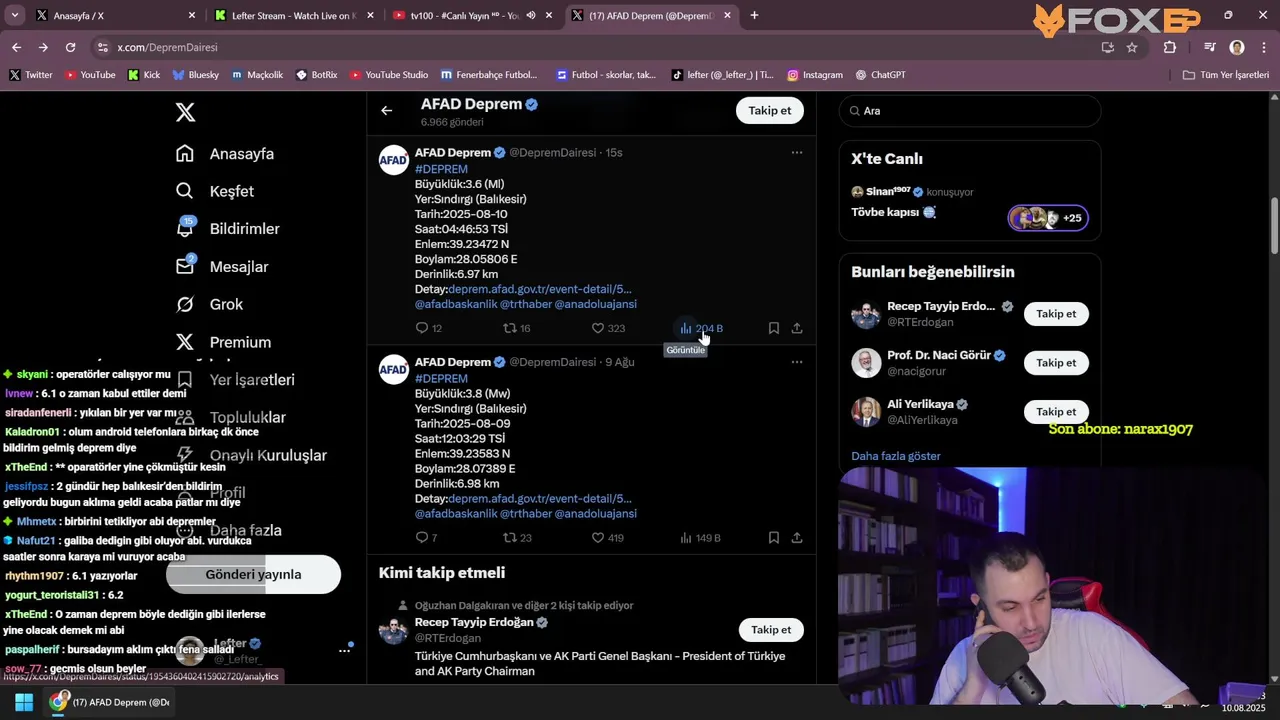Reload the page
This screenshot has height=720, width=1280.
point(70,47)
